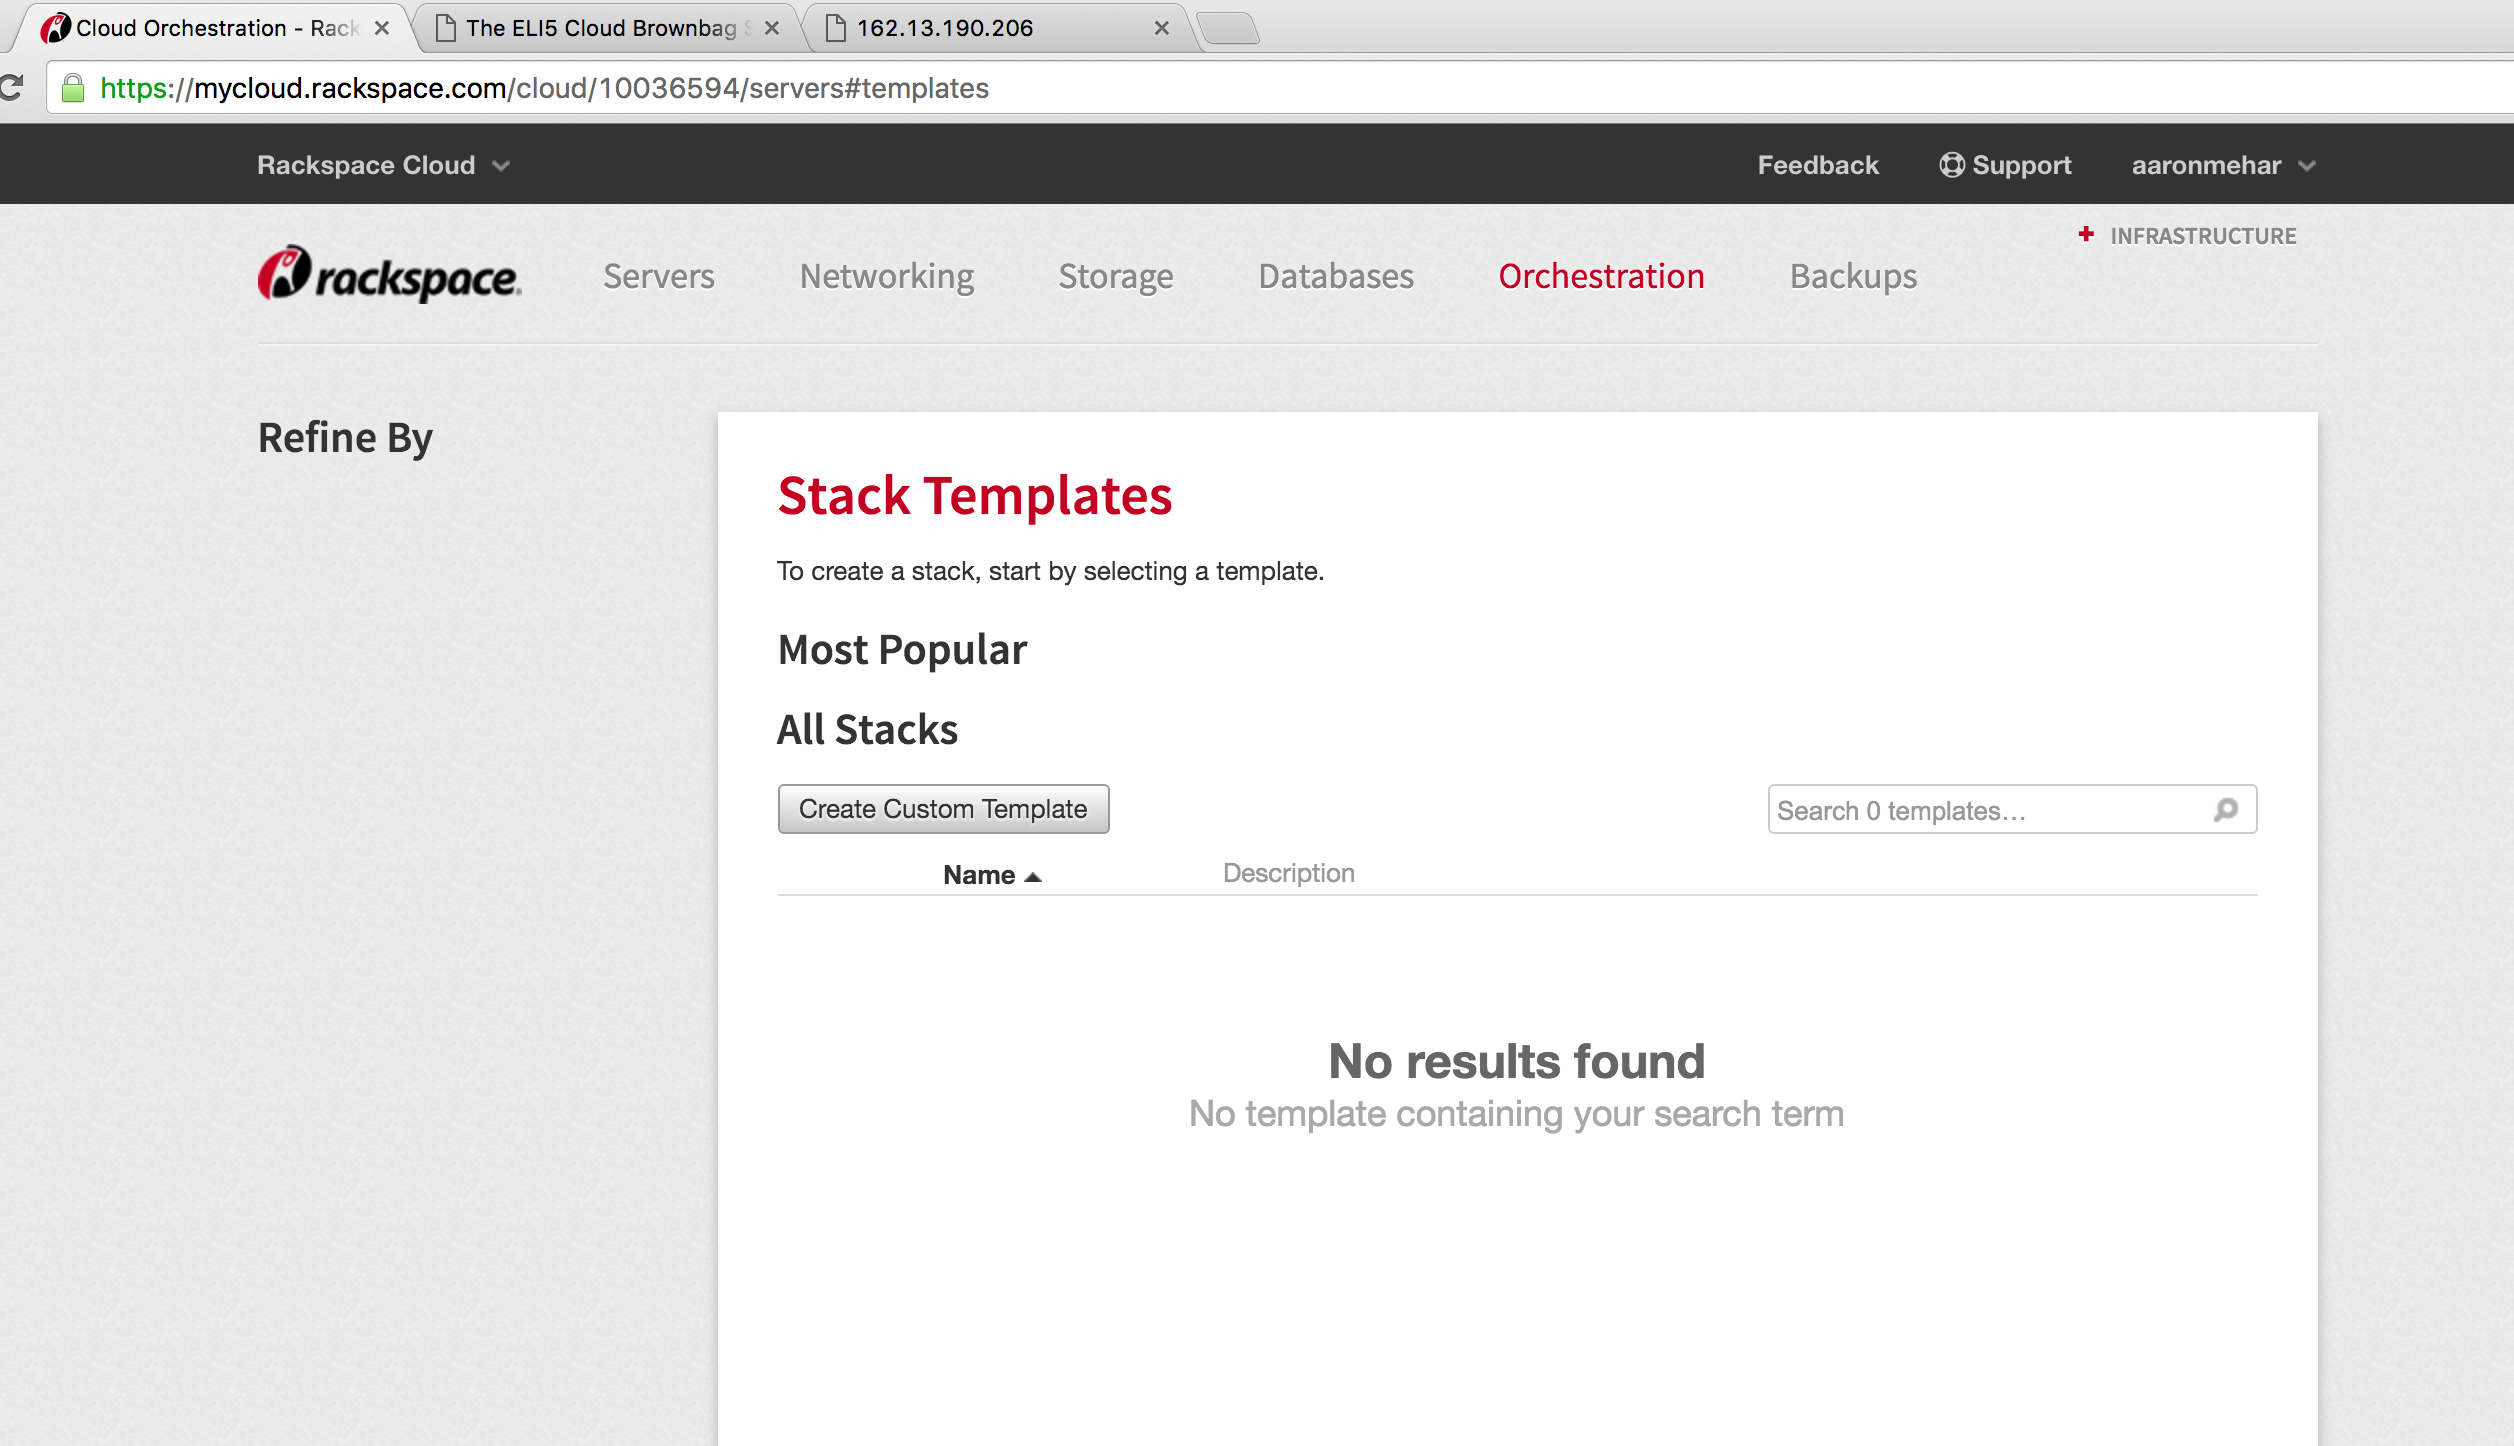Click Create Custom Template button
Viewport: 2514px width, 1446px height.
pyautogui.click(x=943, y=809)
